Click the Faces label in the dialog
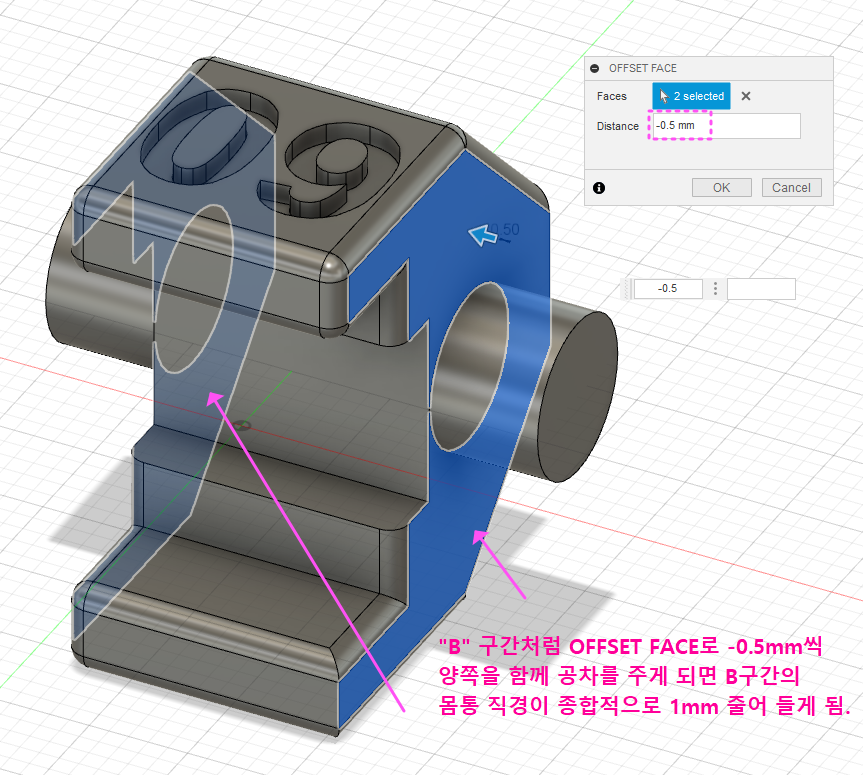 coord(611,96)
